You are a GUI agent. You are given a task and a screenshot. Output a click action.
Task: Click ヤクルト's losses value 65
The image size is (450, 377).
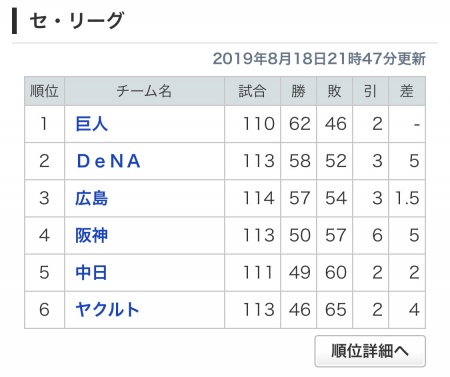(336, 310)
